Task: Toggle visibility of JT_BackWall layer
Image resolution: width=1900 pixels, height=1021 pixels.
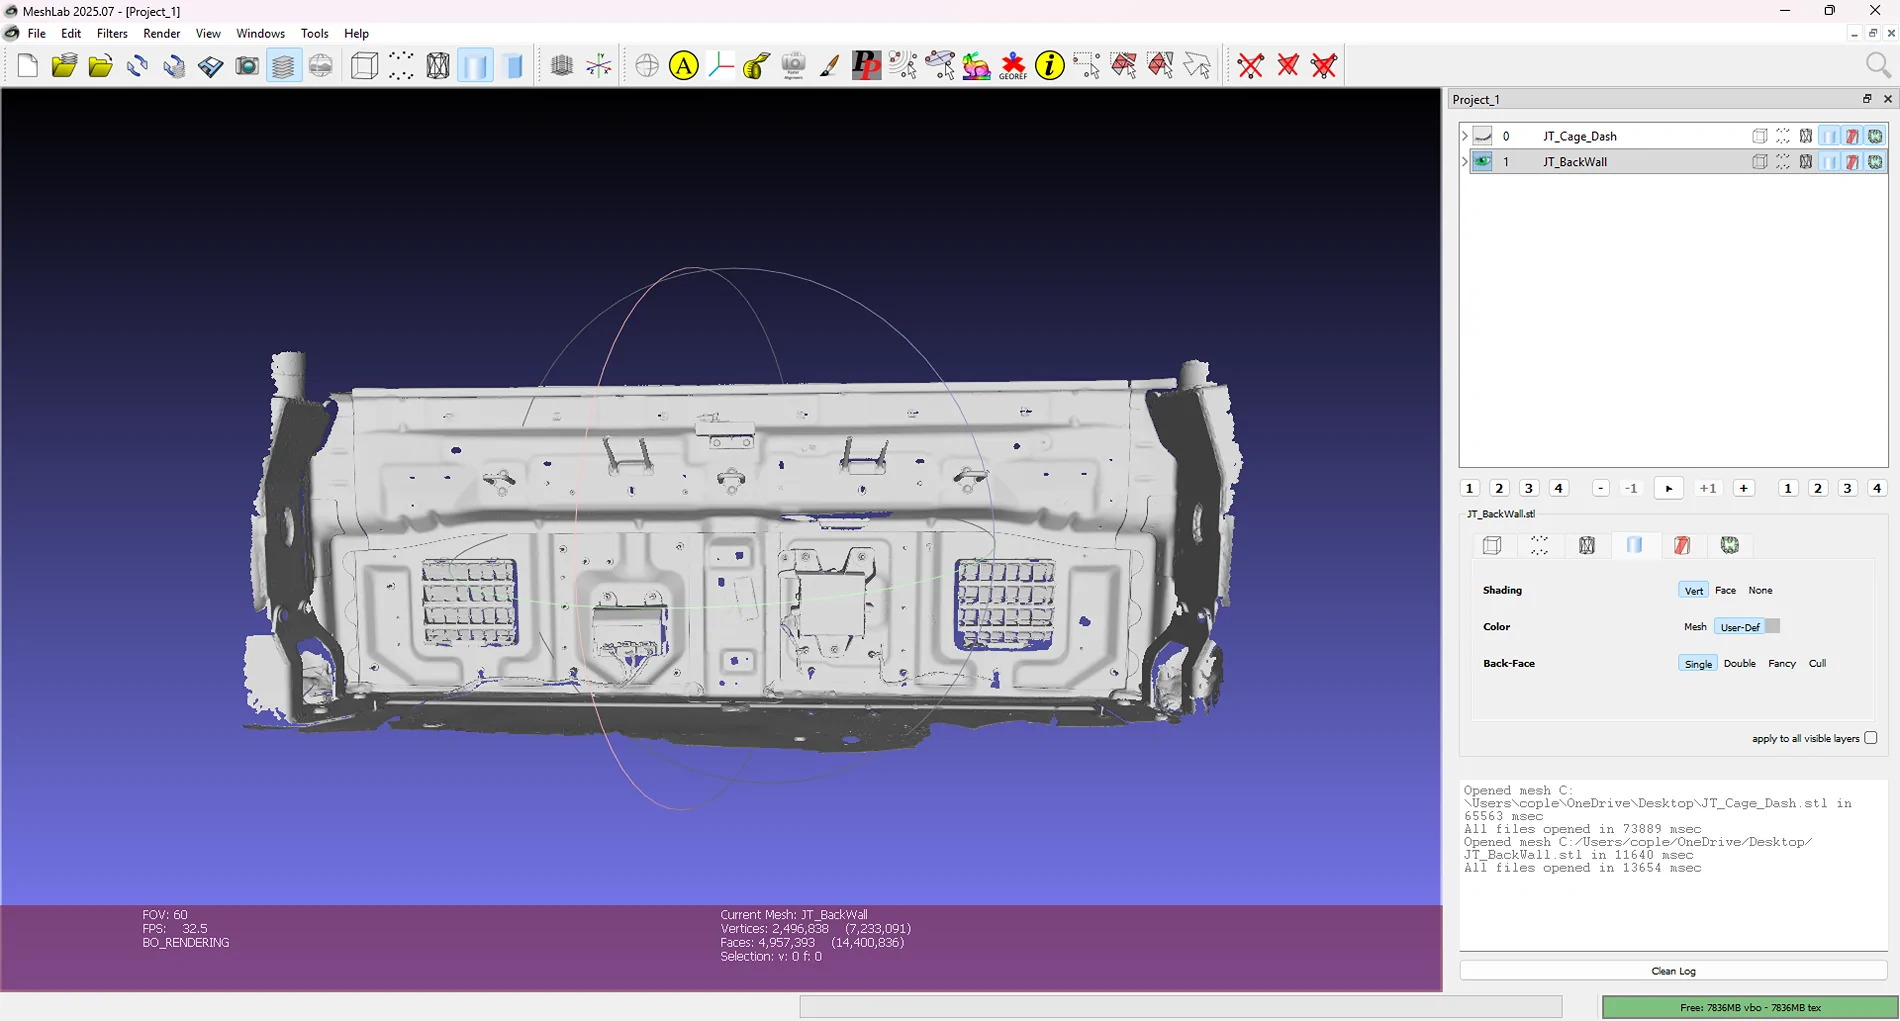Action: tap(1483, 162)
